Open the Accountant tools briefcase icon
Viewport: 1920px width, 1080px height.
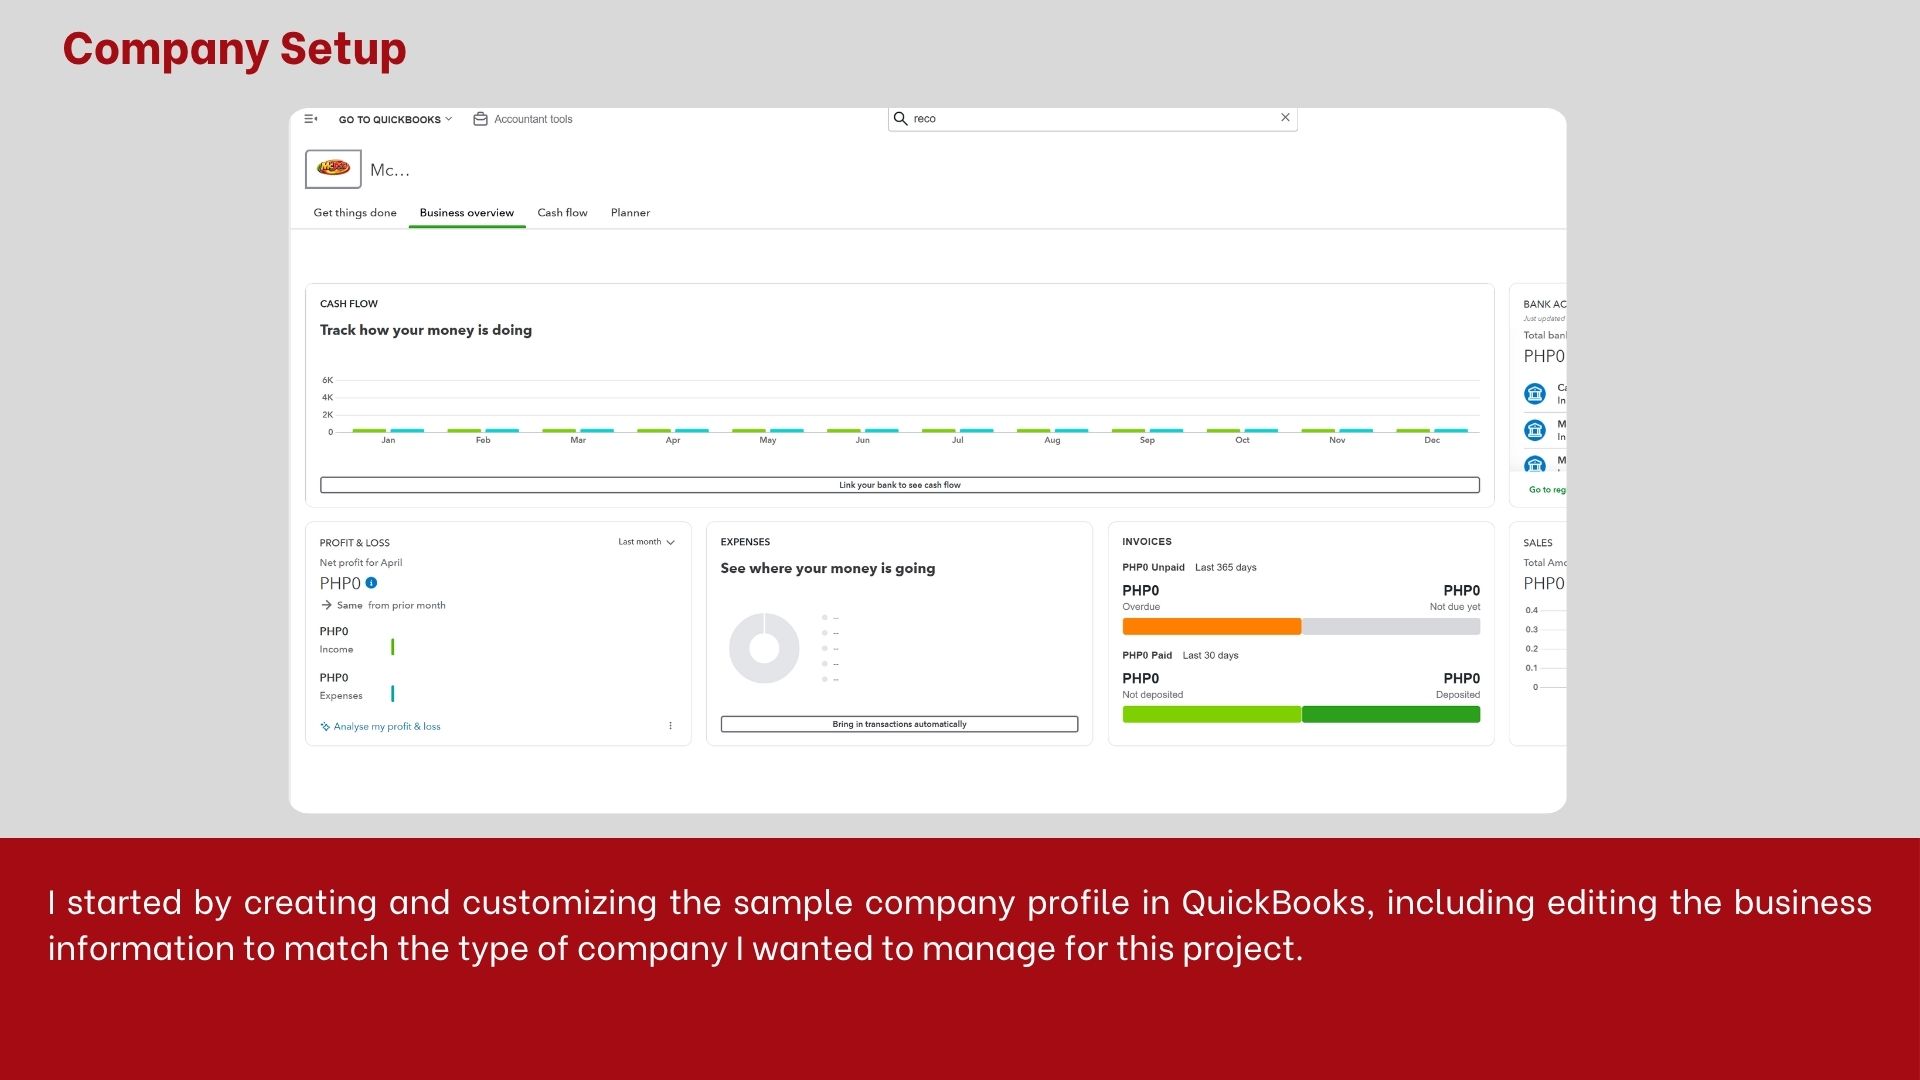pos(480,119)
